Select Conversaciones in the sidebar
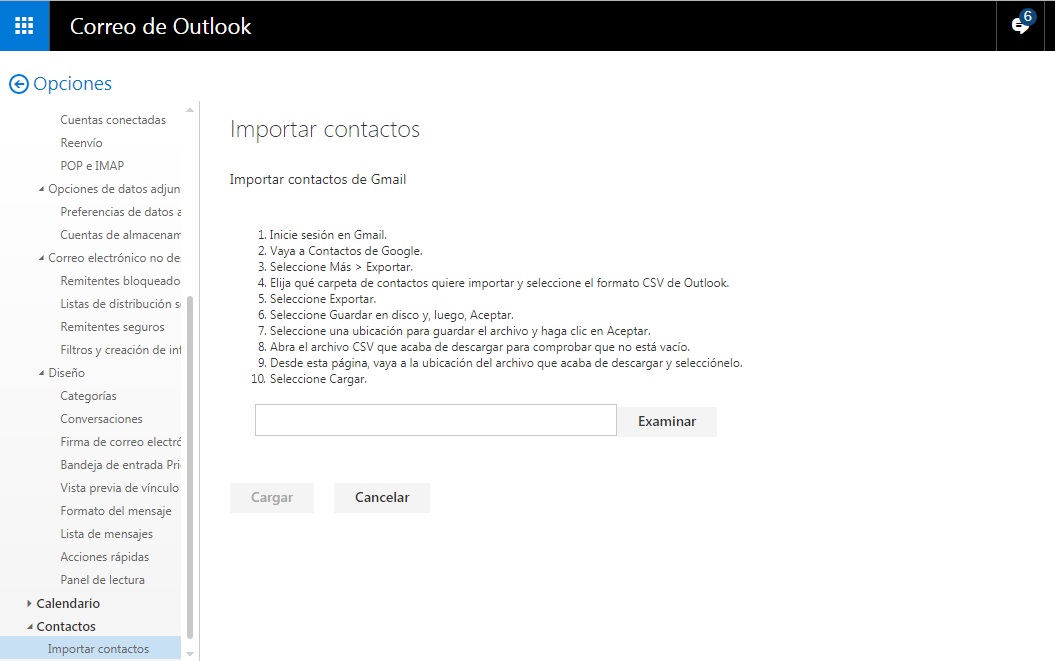This screenshot has width=1055, height=661. [x=101, y=418]
